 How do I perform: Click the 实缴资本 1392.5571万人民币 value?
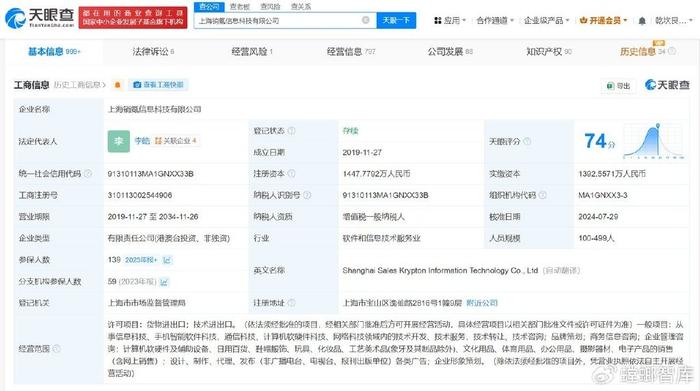[x=612, y=174]
